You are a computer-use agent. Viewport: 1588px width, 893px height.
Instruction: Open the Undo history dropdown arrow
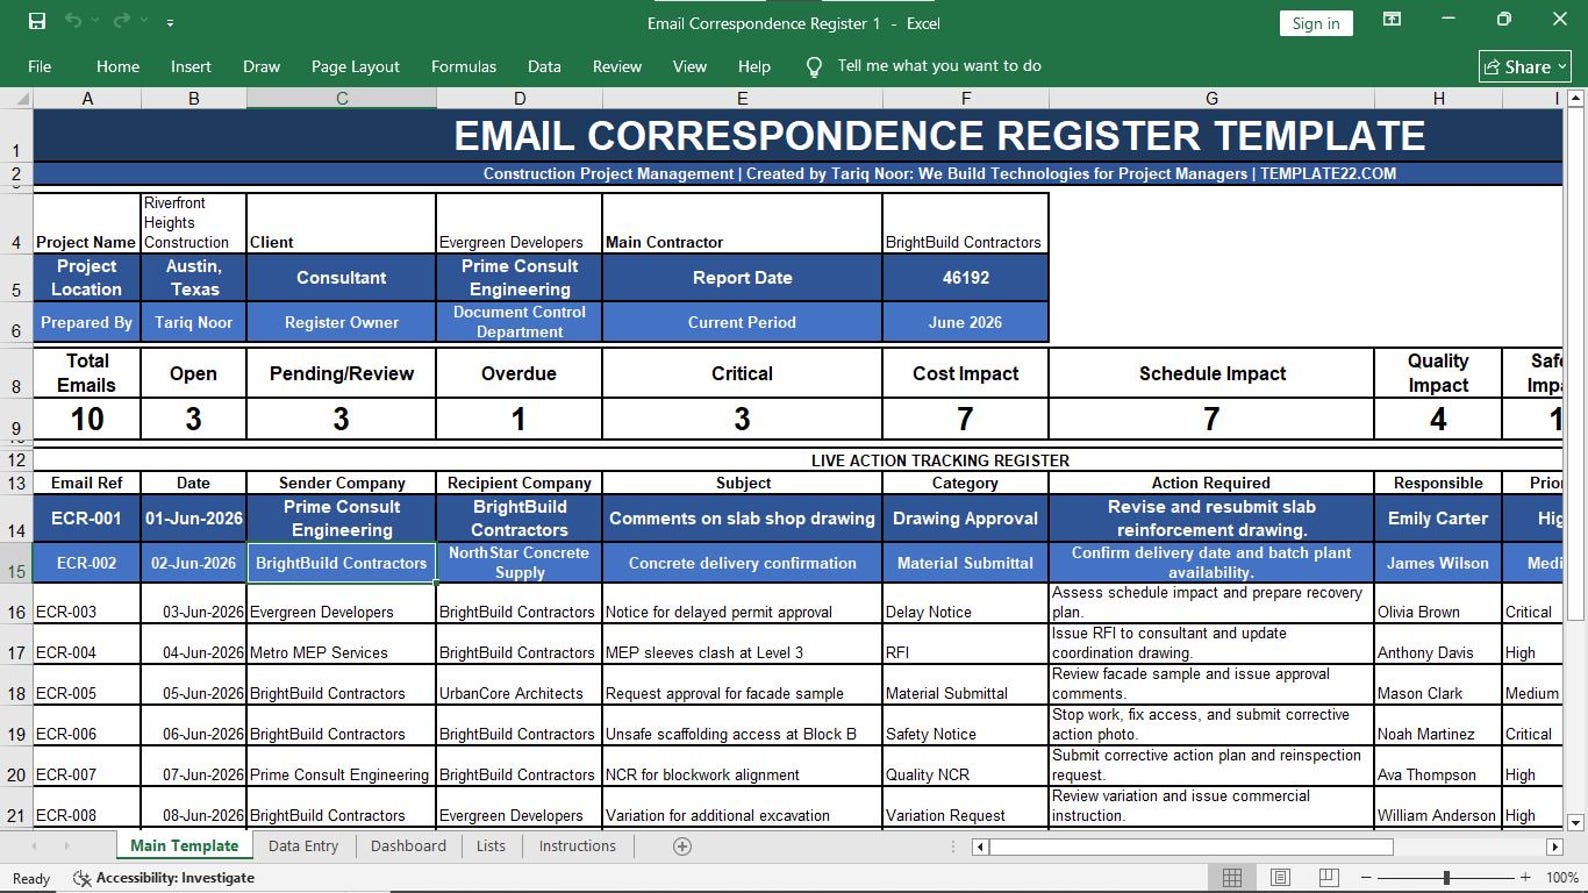[95, 21]
